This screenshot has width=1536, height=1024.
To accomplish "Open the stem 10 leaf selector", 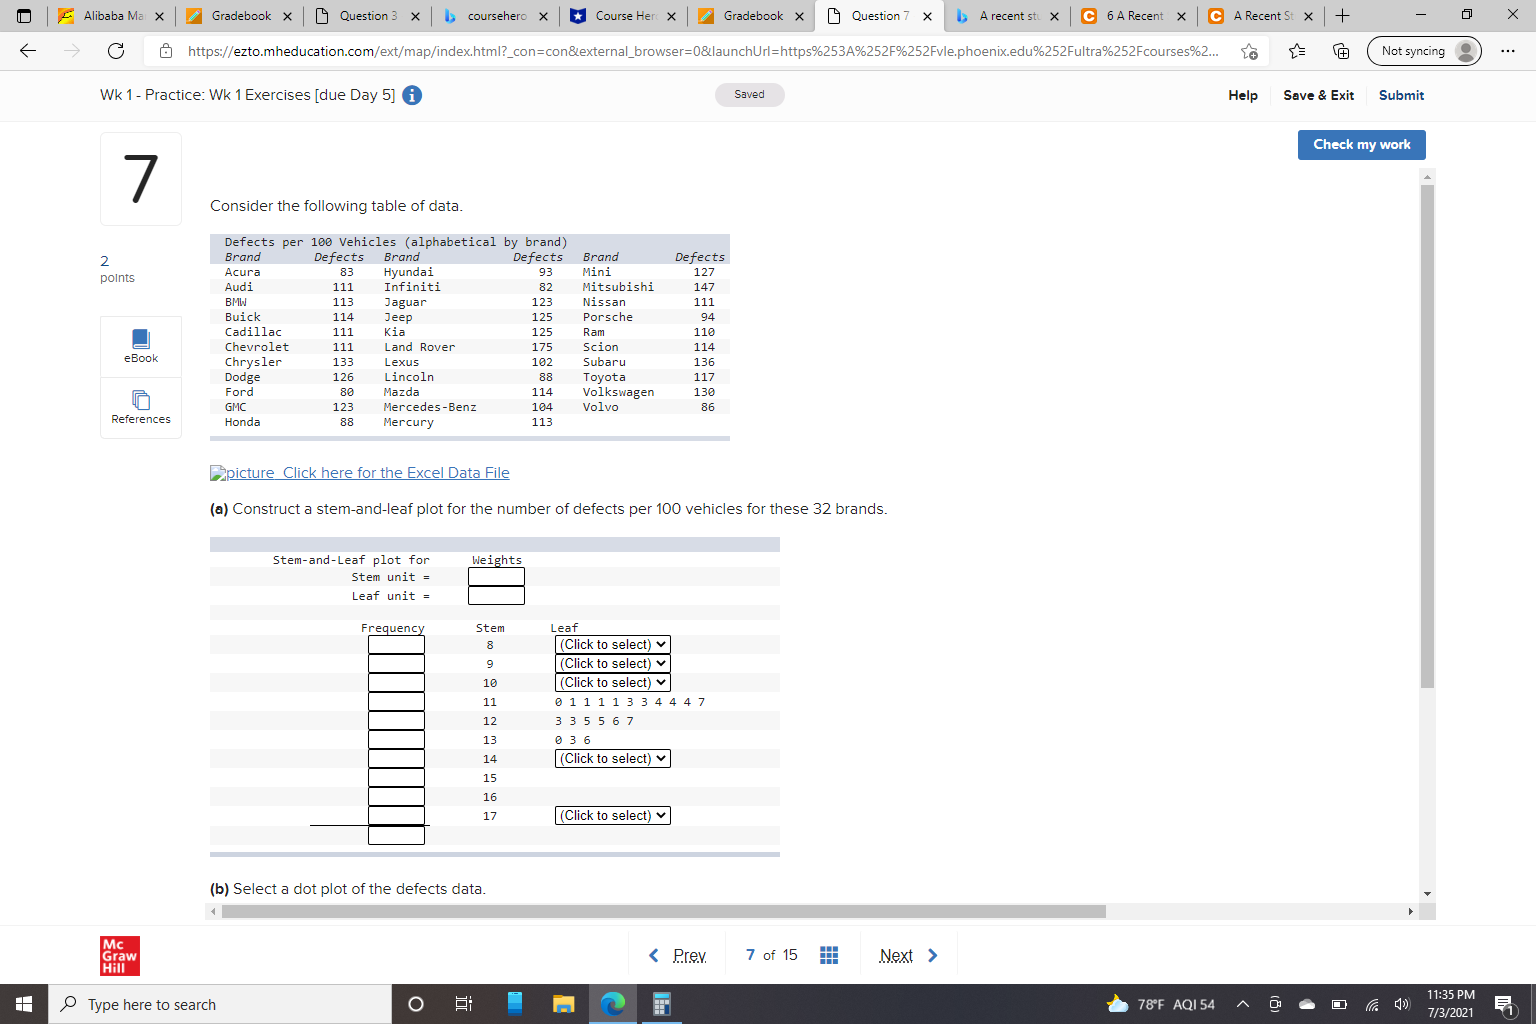I will (x=611, y=682).
